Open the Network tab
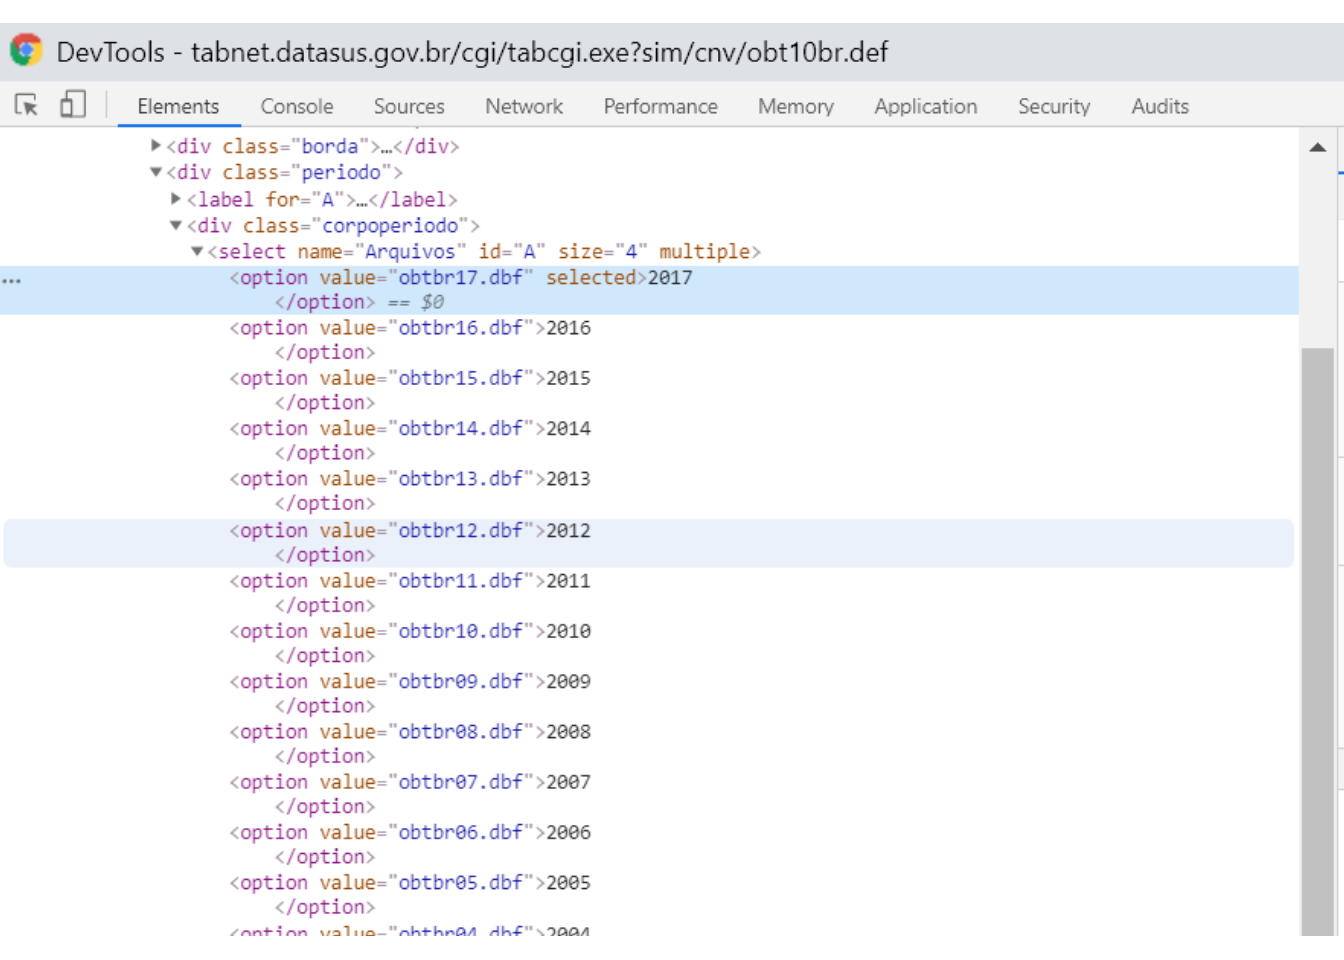Image resolution: width=1344 pixels, height=960 pixels. click(x=523, y=106)
